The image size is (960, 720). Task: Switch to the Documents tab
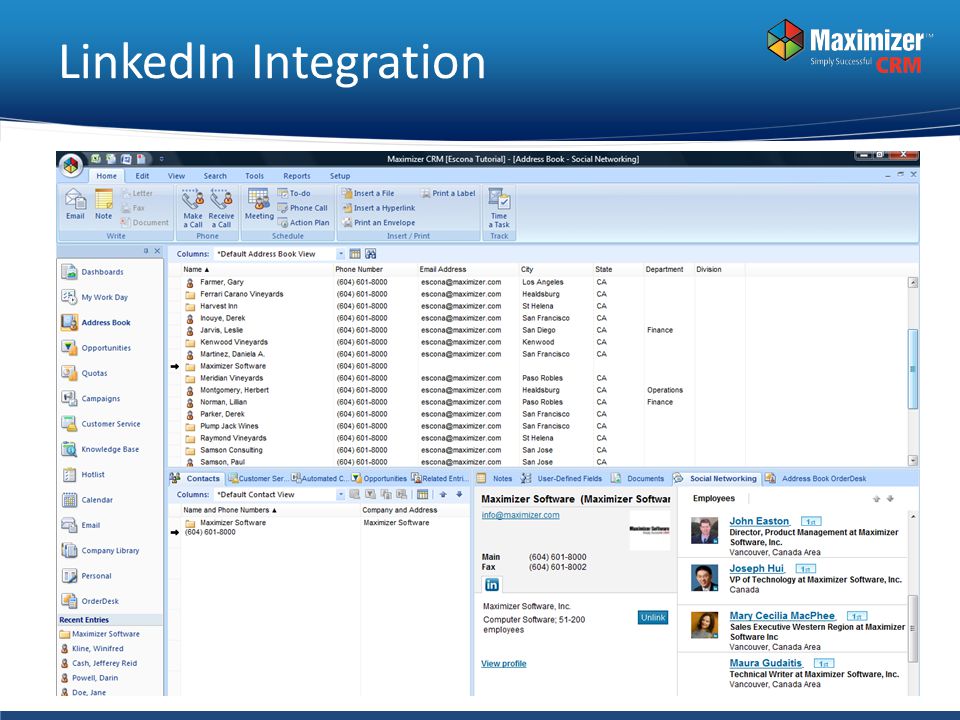(x=638, y=479)
